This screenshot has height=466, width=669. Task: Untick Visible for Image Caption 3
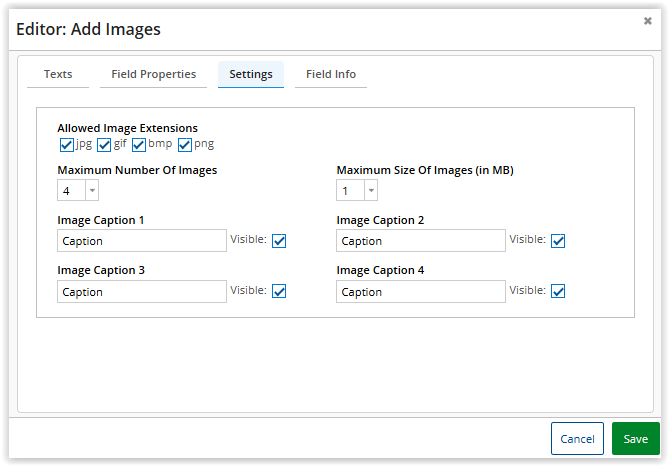pyautogui.click(x=279, y=291)
